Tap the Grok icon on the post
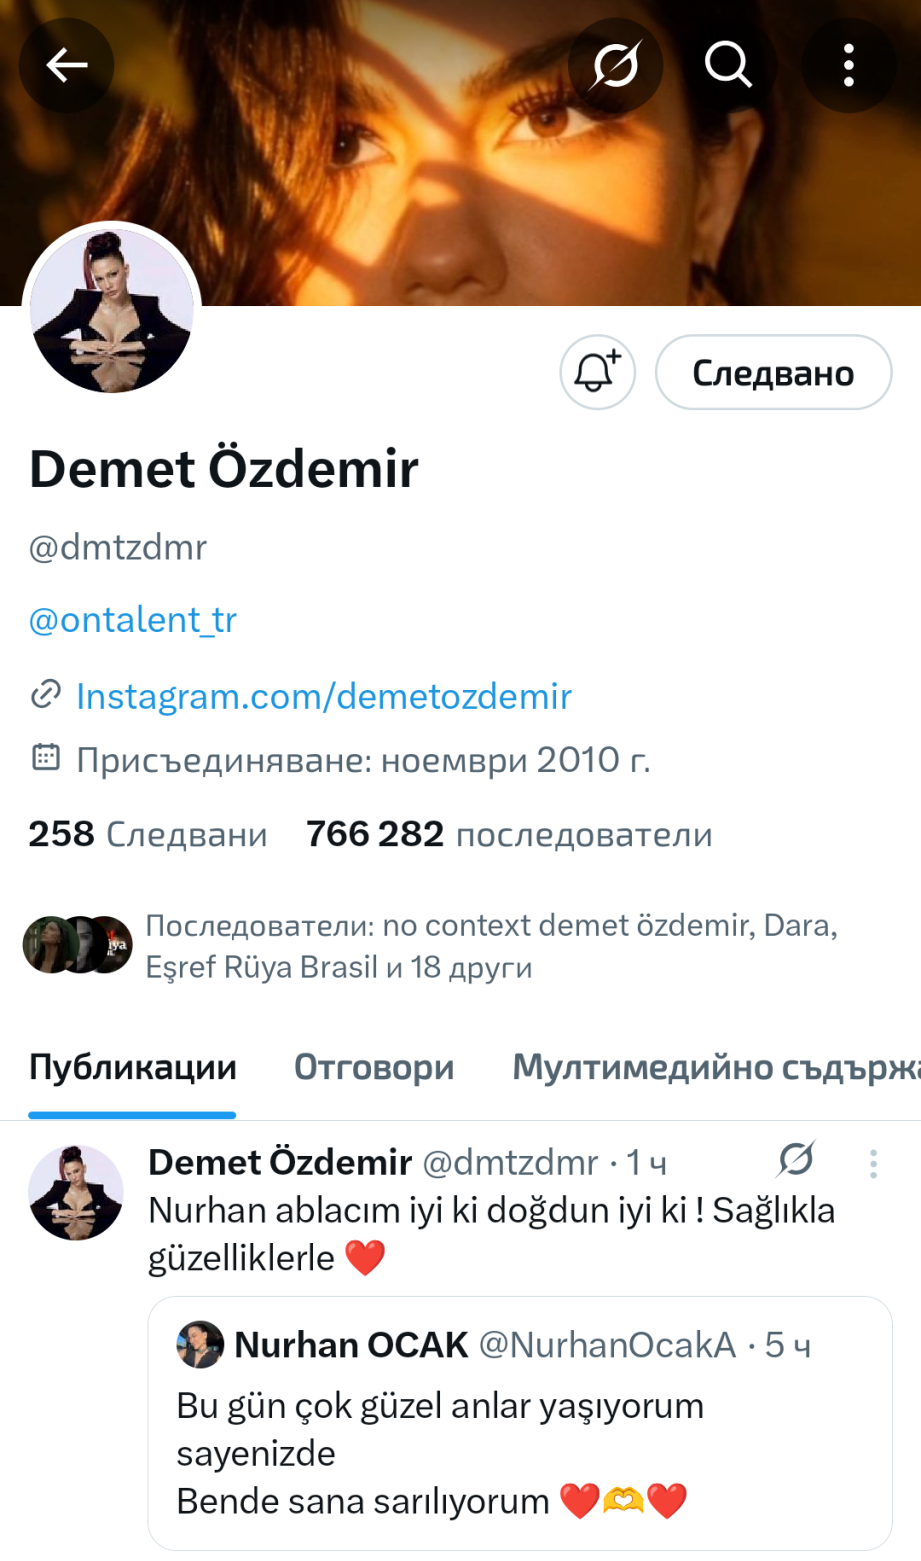This screenshot has width=921, height=1561. (x=796, y=1161)
